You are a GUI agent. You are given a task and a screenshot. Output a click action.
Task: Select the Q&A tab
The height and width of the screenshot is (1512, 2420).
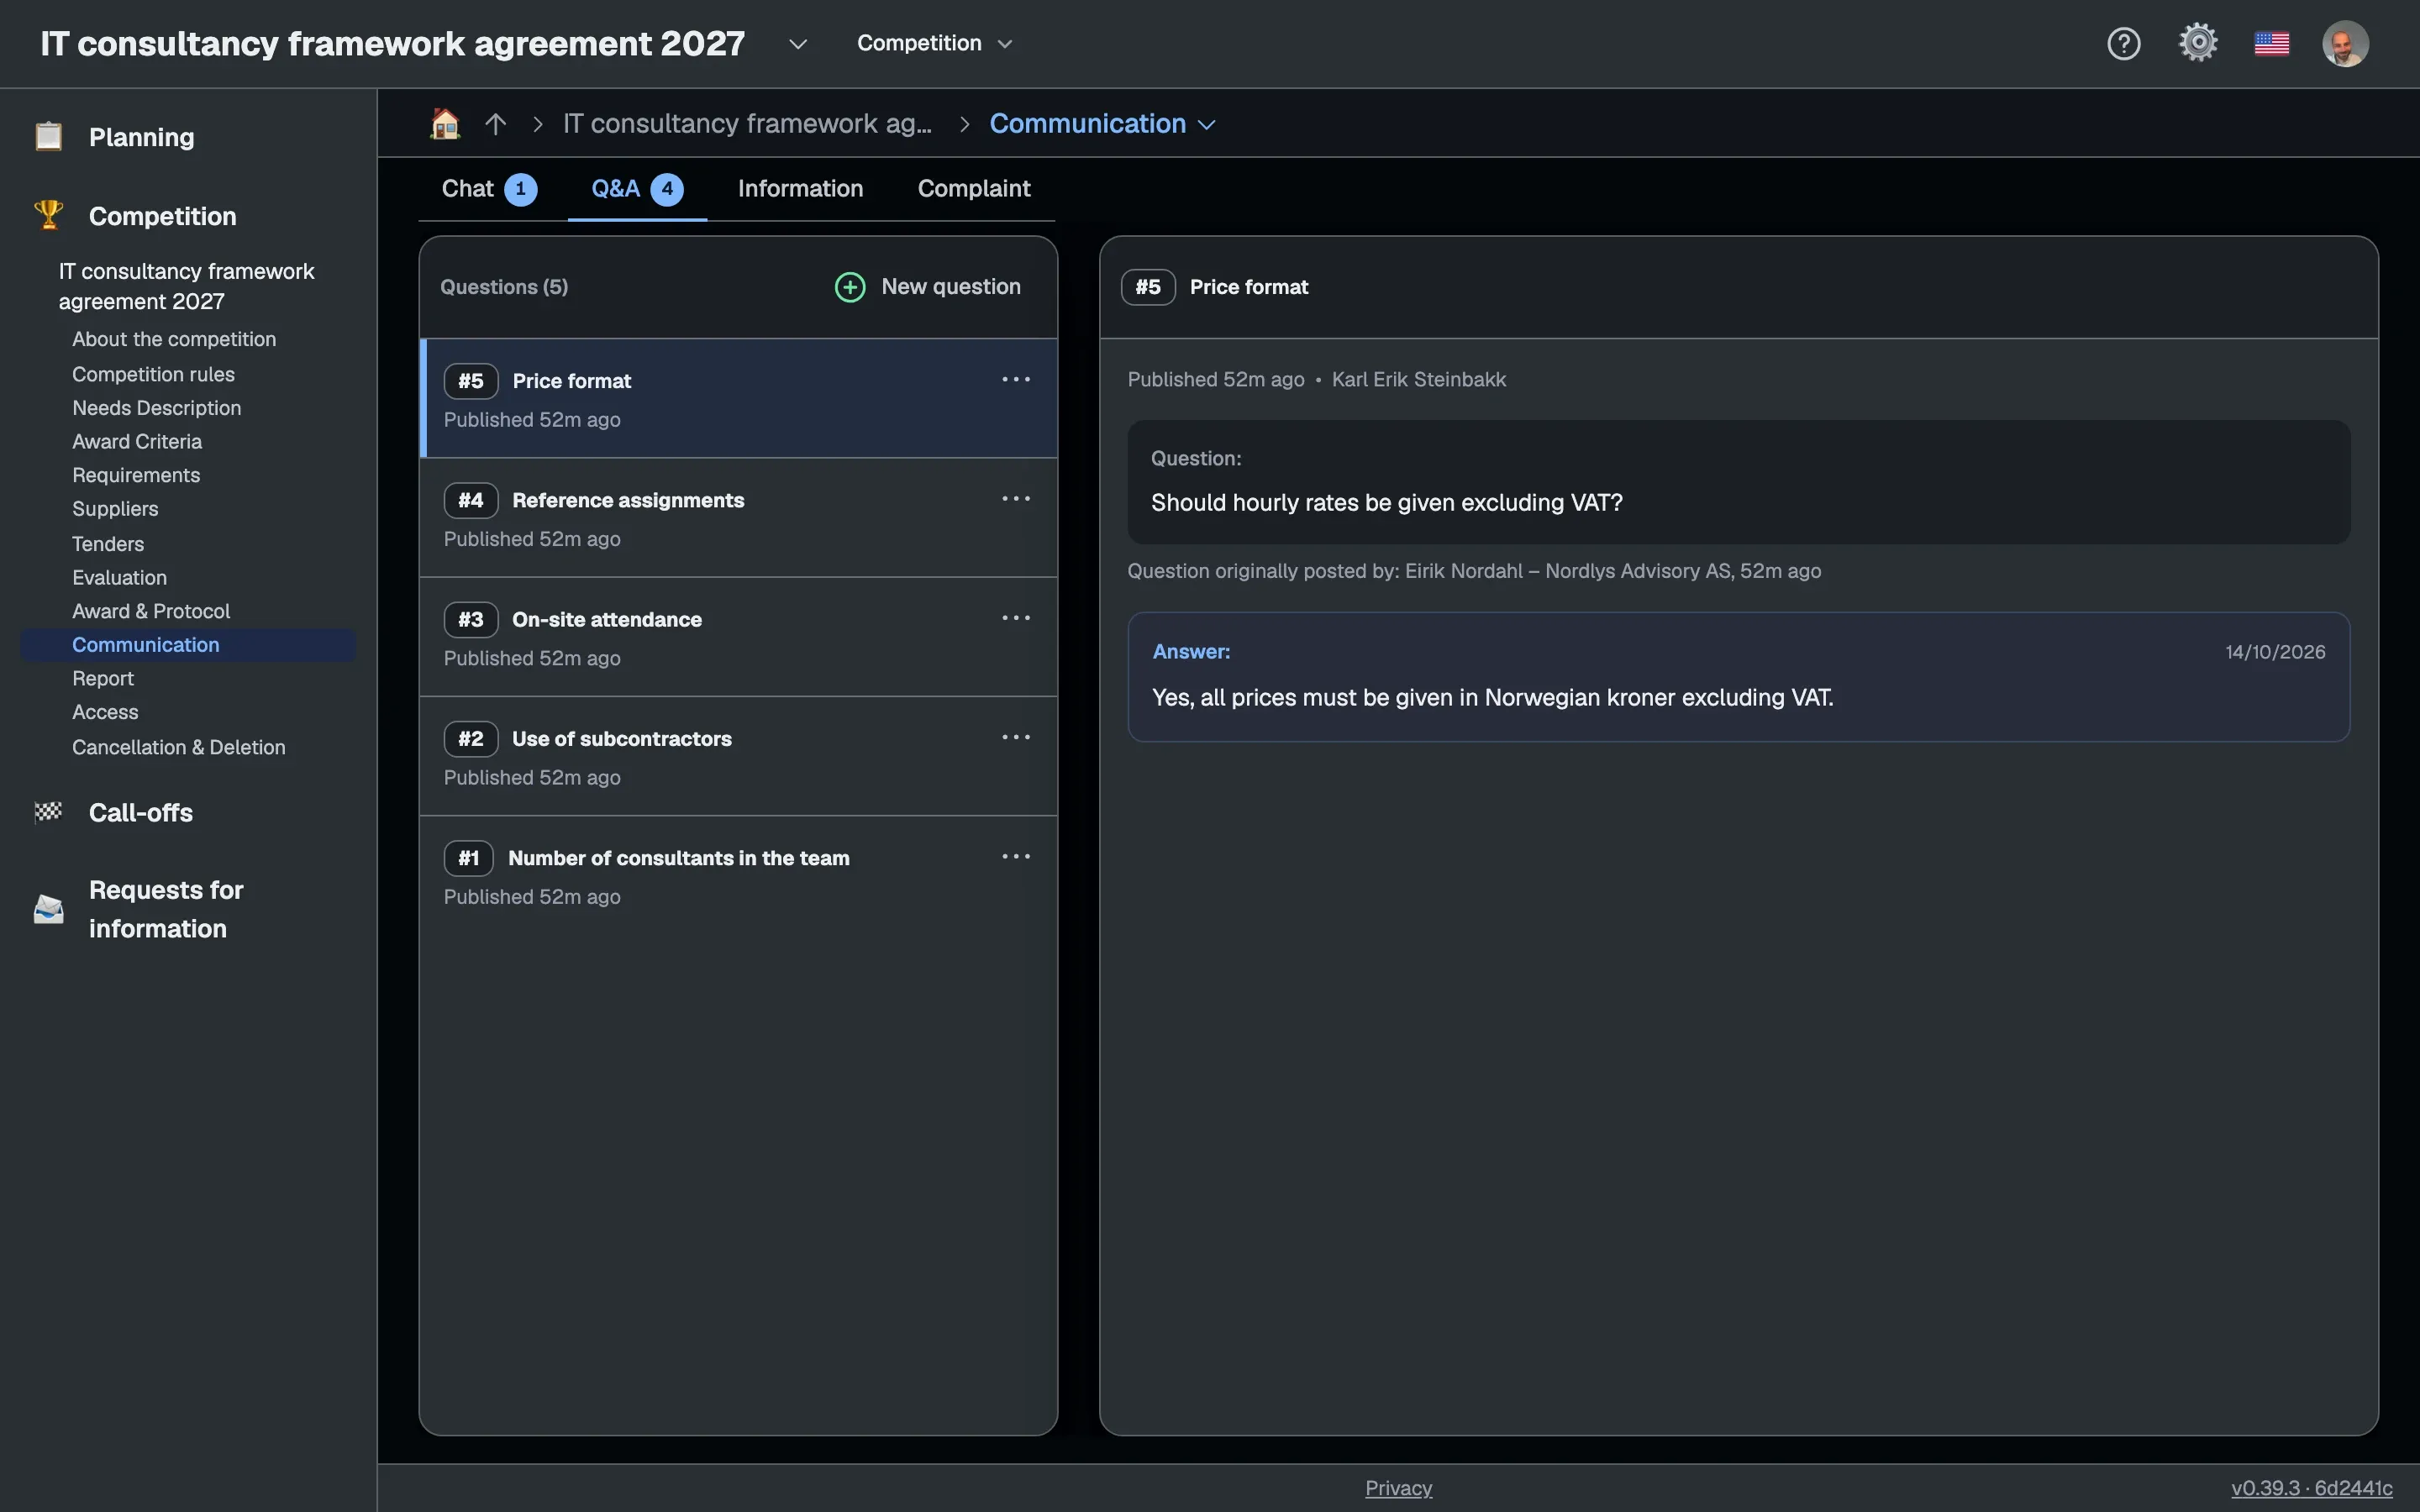(637, 189)
